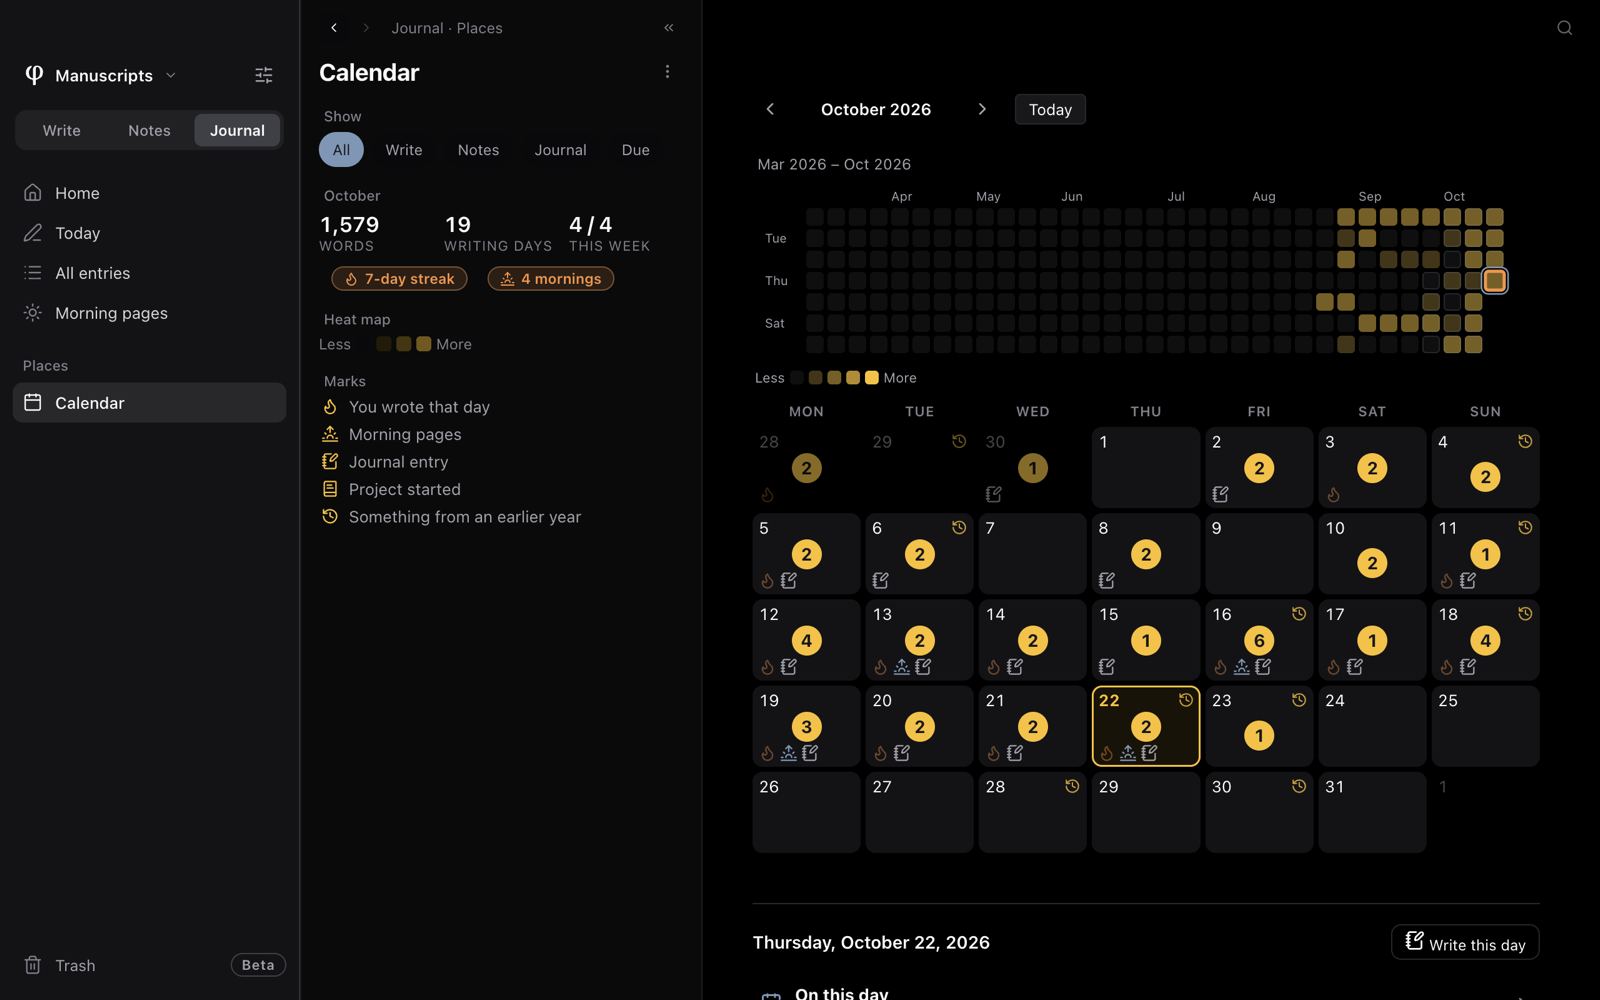Filter calendar to All
The image size is (1600, 1000).
341,150
